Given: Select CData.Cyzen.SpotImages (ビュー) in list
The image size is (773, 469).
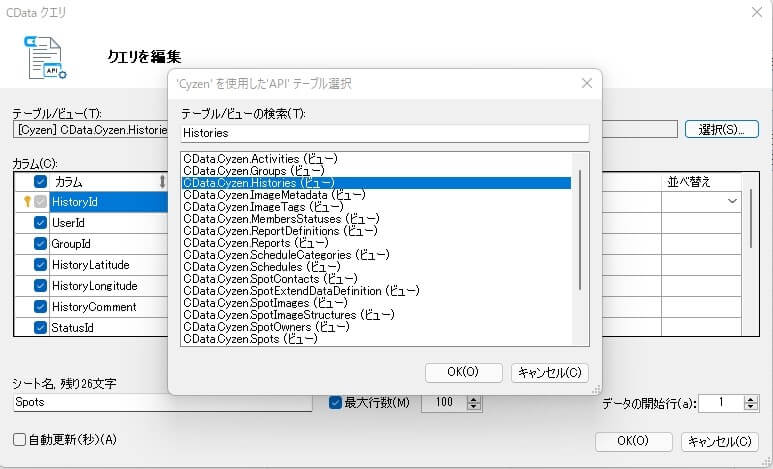Looking at the screenshot, I should pyautogui.click(x=376, y=303).
